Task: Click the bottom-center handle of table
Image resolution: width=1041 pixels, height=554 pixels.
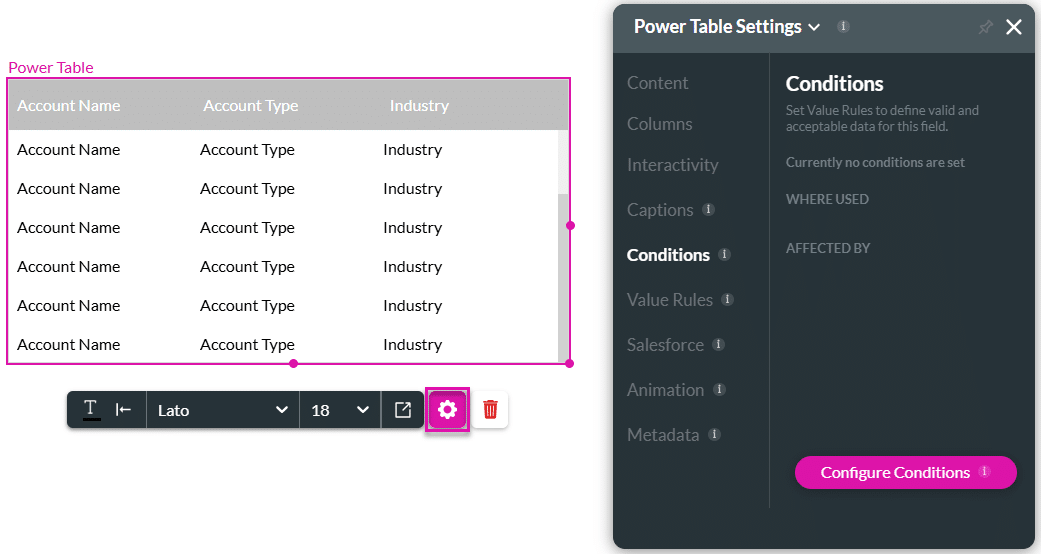Action: coord(293,363)
